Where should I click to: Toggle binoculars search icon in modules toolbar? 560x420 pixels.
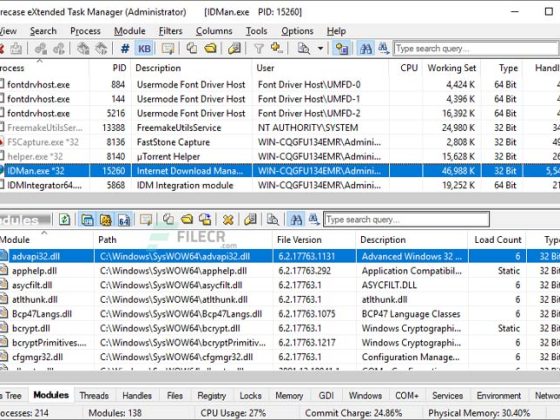[296, 219]
